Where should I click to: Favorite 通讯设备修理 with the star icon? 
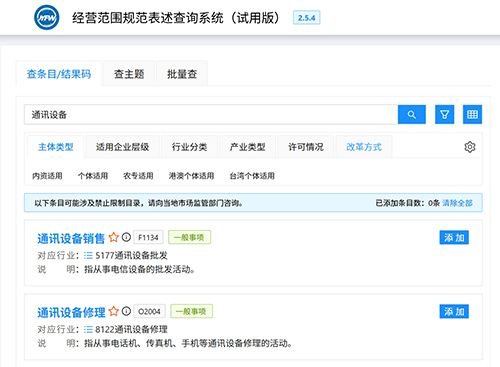pyautogui.click(x=114, y=311)
